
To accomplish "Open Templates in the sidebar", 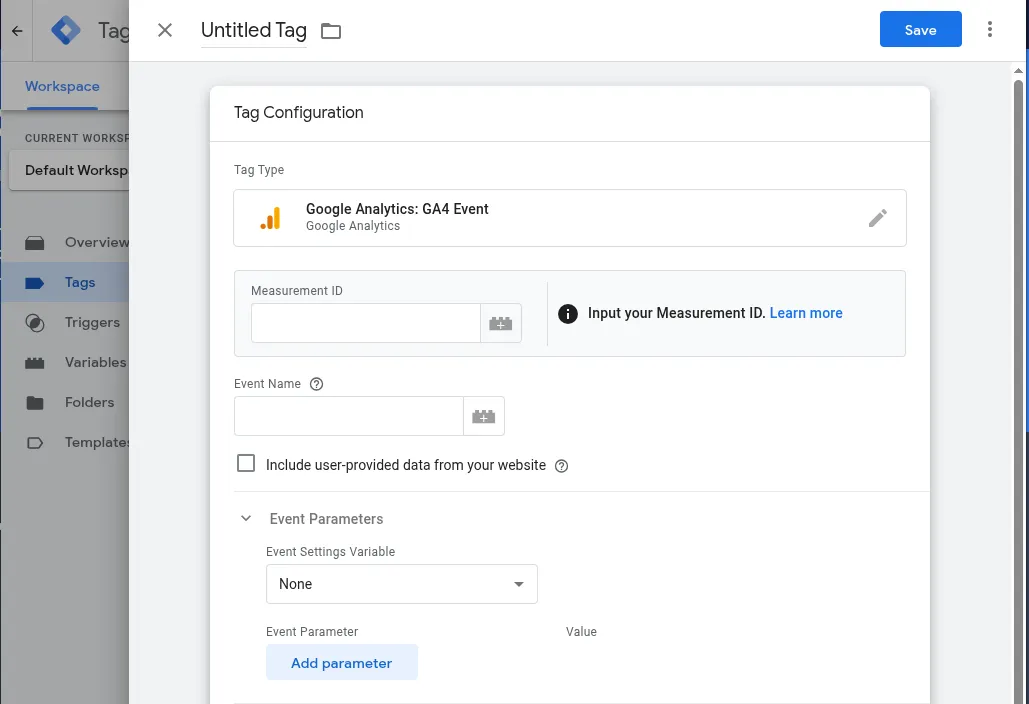I will coord(66,443).
